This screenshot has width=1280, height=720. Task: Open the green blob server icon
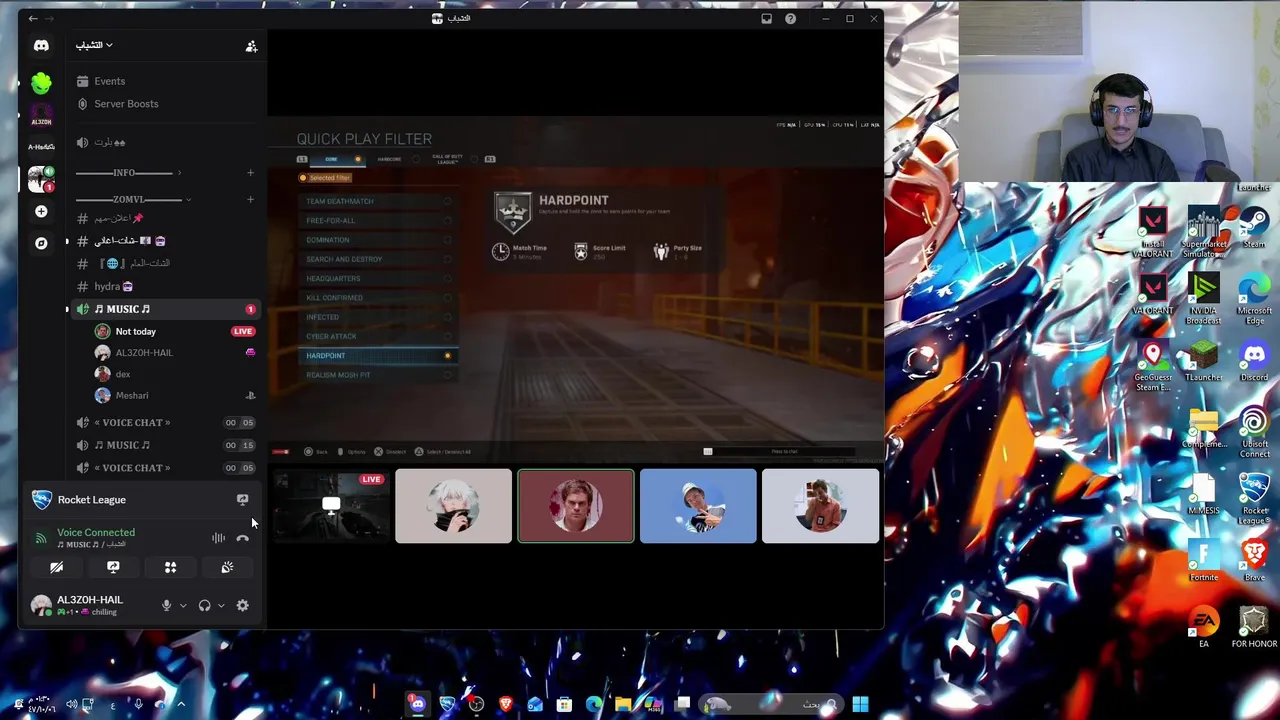41,83
